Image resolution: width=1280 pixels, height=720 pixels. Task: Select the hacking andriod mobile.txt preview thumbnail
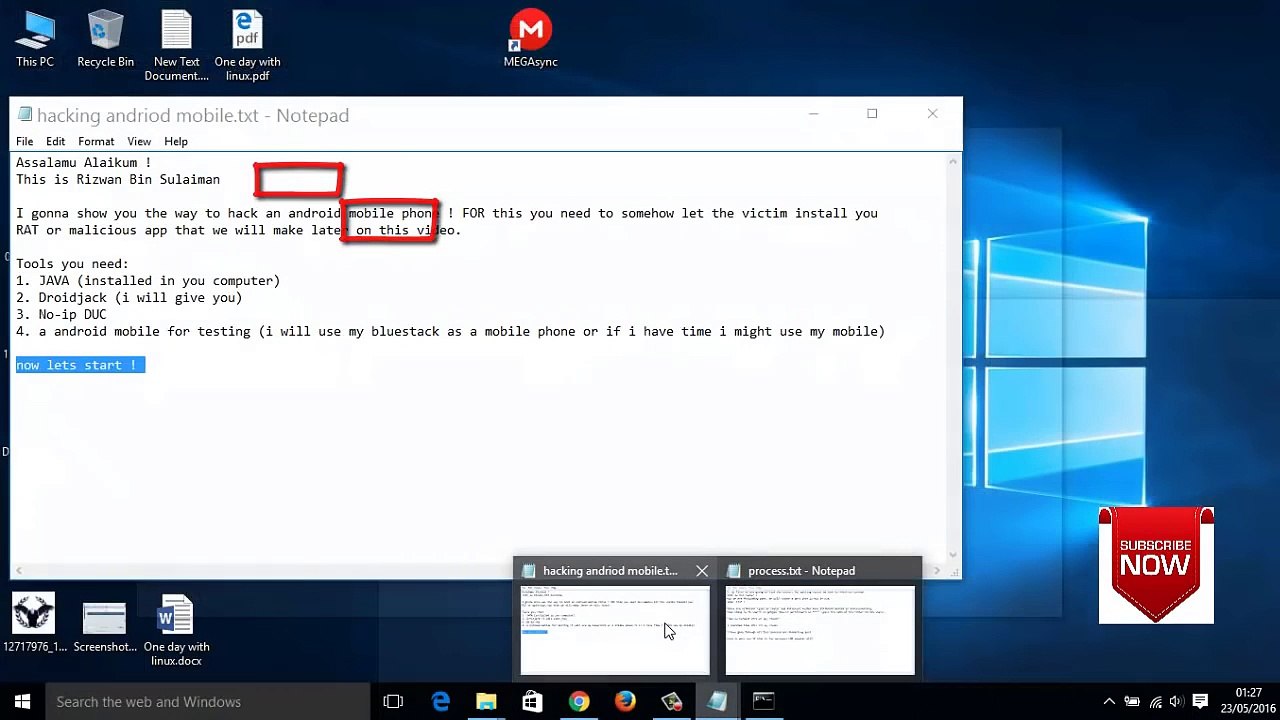tap(615, 630)
